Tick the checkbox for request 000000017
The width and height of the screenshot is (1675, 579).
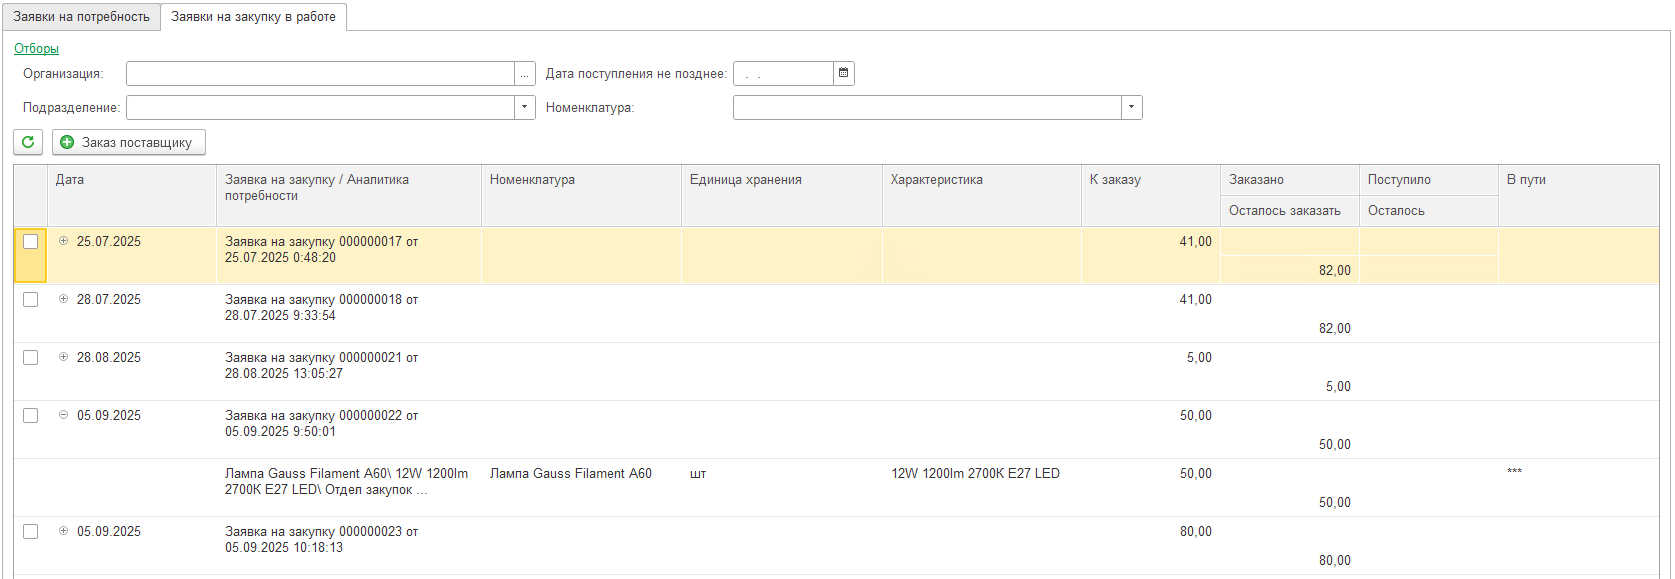click(31, 242)
